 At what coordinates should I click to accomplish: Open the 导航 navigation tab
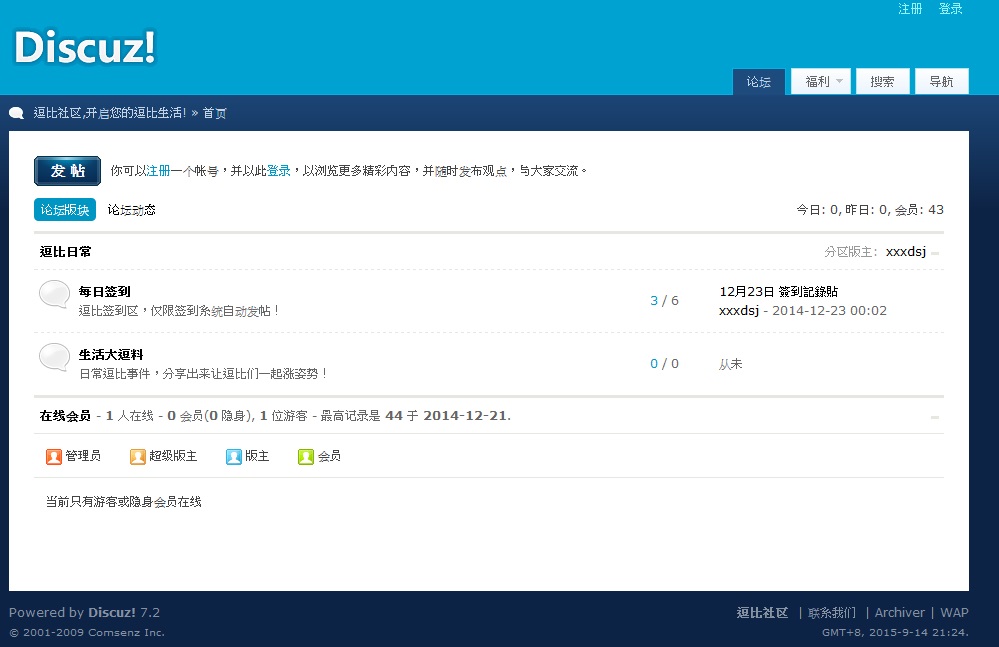(x=942, y=82)
